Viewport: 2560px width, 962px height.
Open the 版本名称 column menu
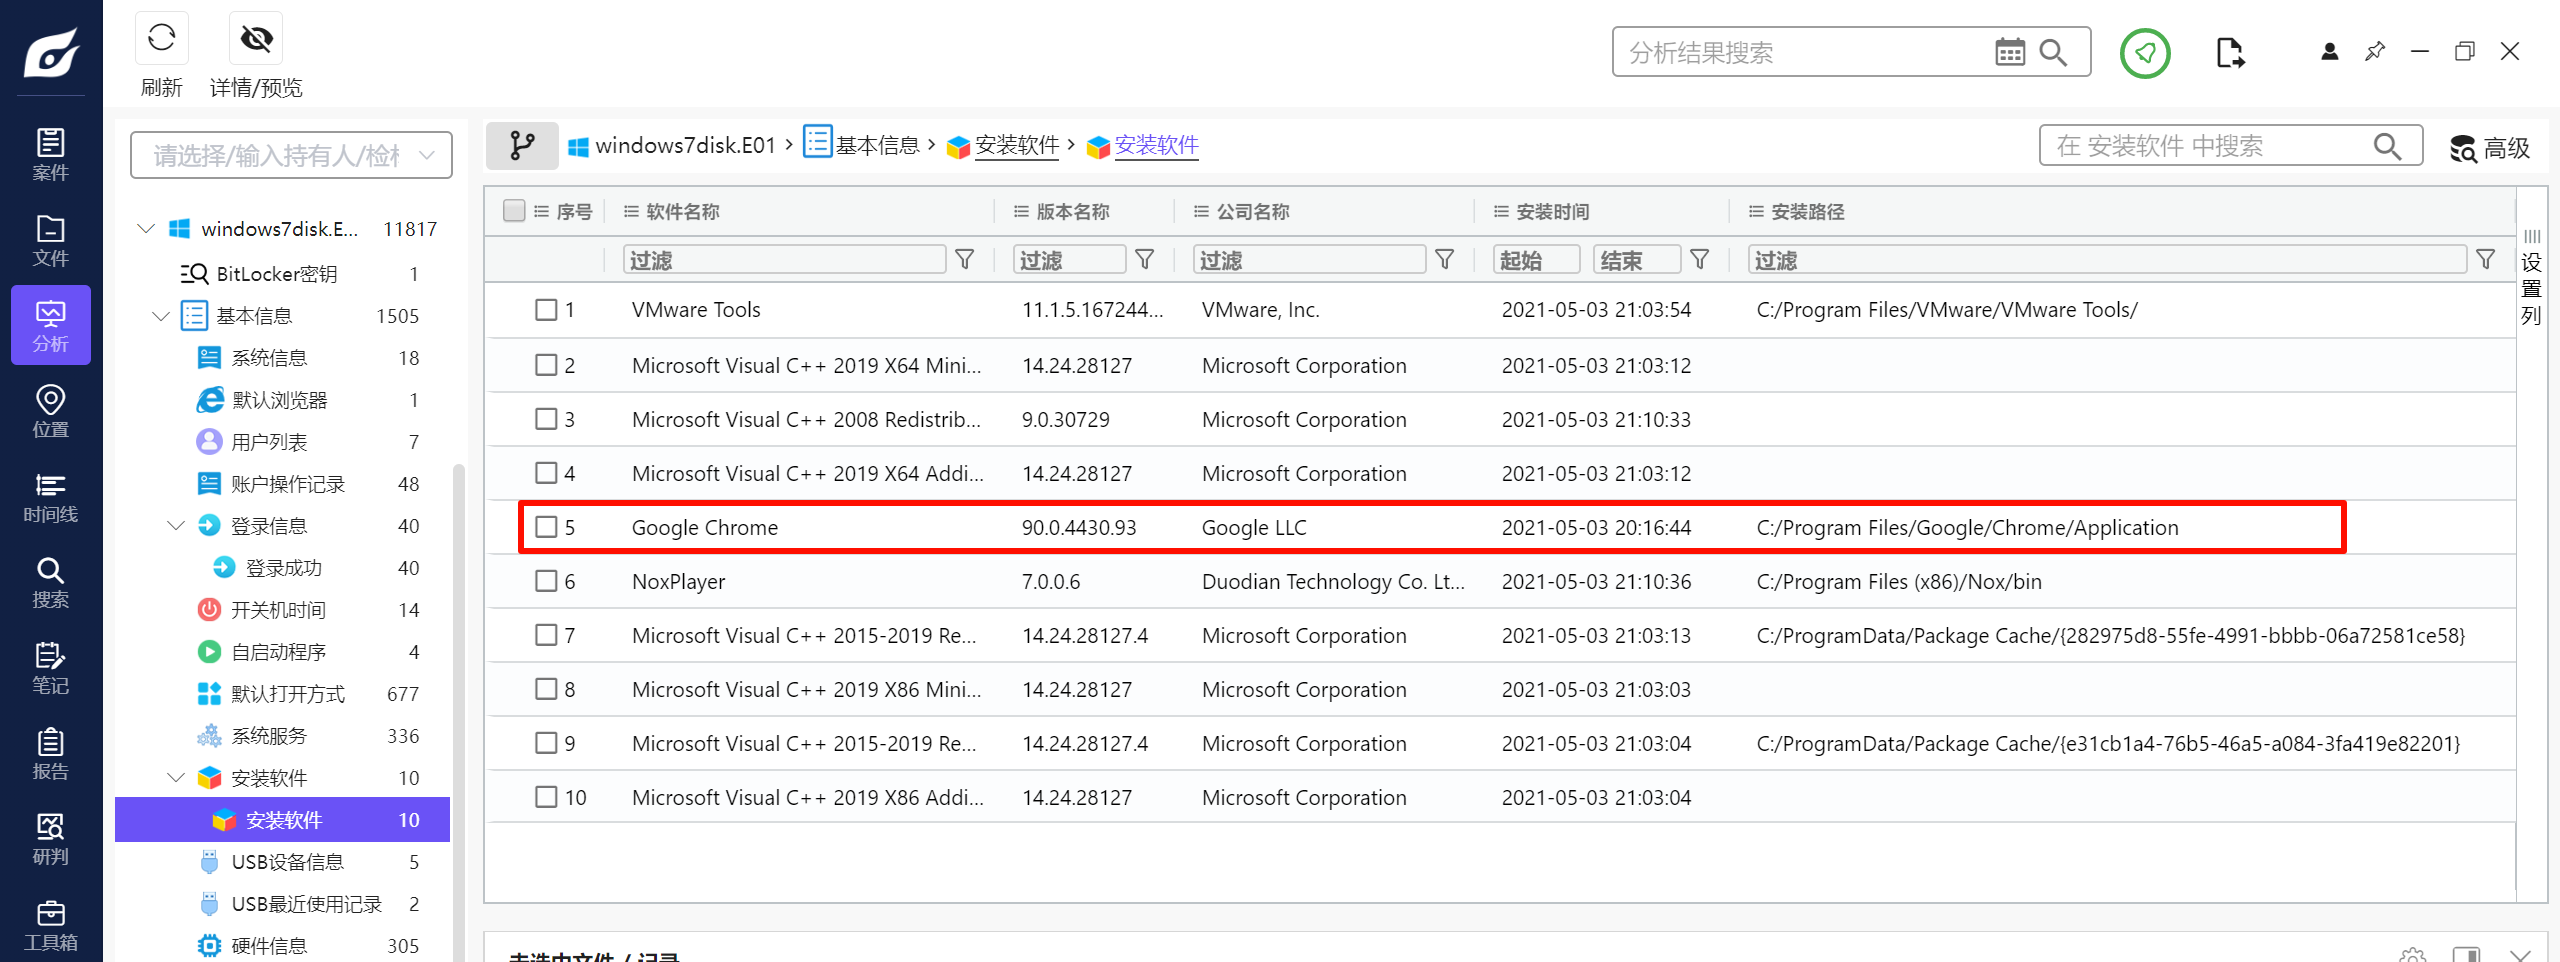pyautogui.click(x=1021, y=211)
